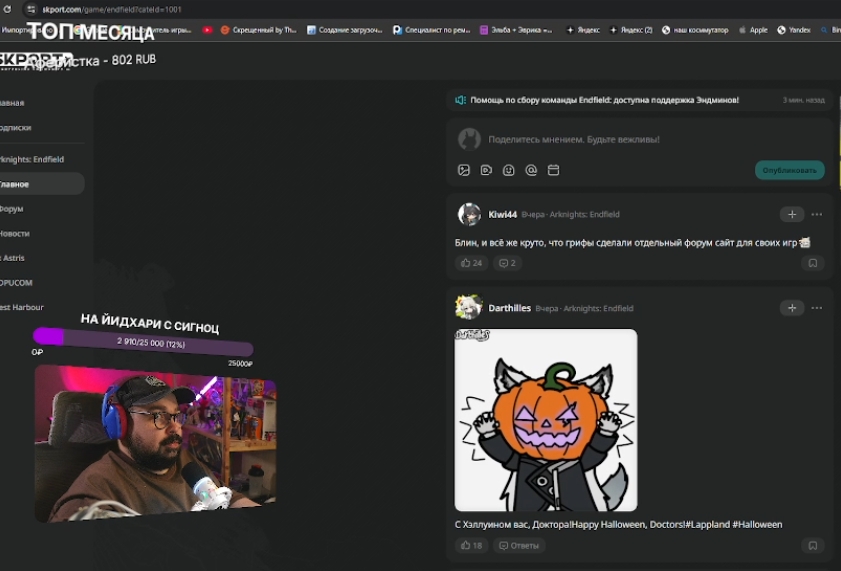Publish the post with 'Опубликовать'

(790, 170)
